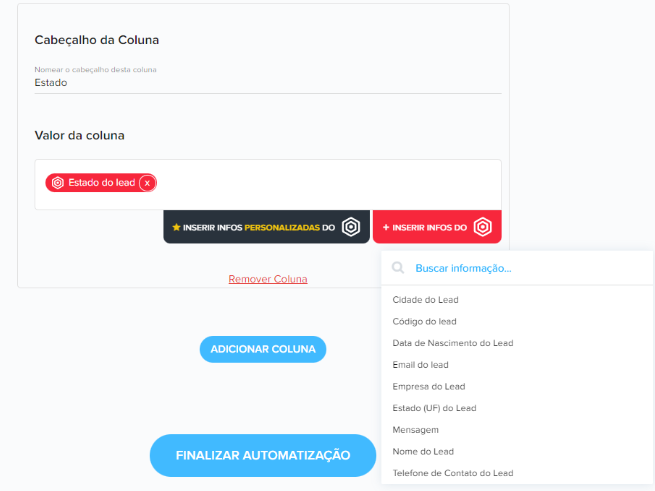The image size is (655, 491).
Task: Focus the column header name field containing Estado
Action: (x=267, y=83)
